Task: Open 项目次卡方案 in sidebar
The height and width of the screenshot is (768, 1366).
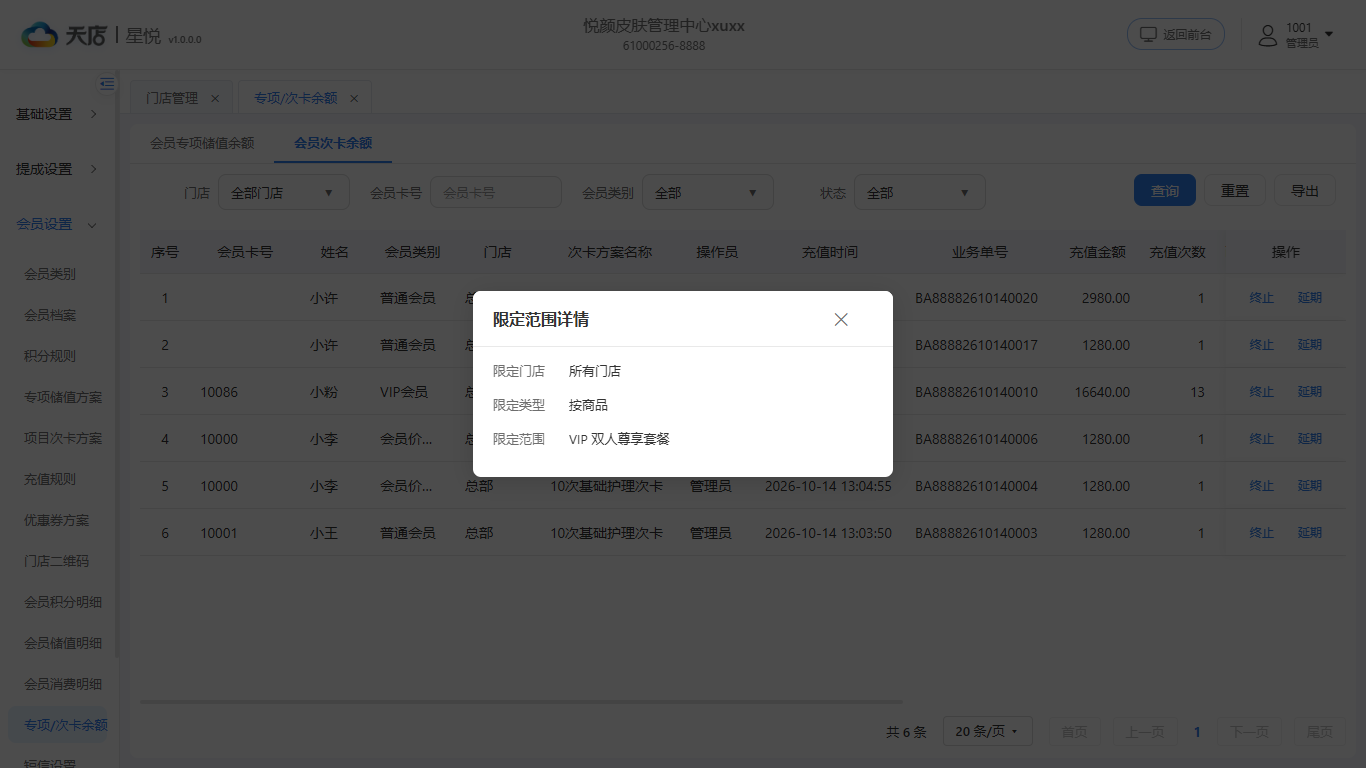Action: [63, 438]
